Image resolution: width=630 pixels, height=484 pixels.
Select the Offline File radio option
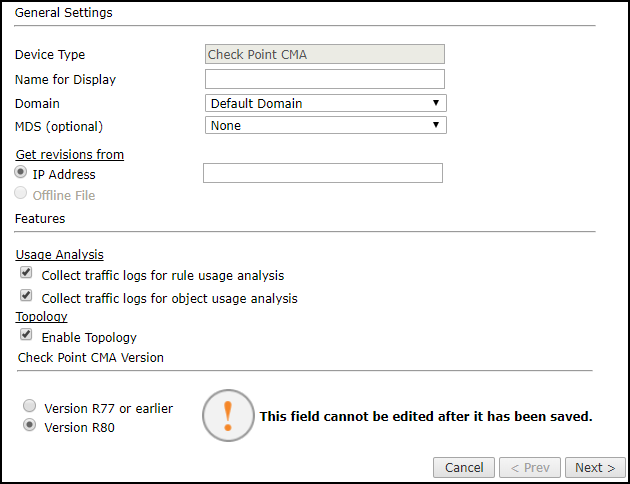pos(20,193)
